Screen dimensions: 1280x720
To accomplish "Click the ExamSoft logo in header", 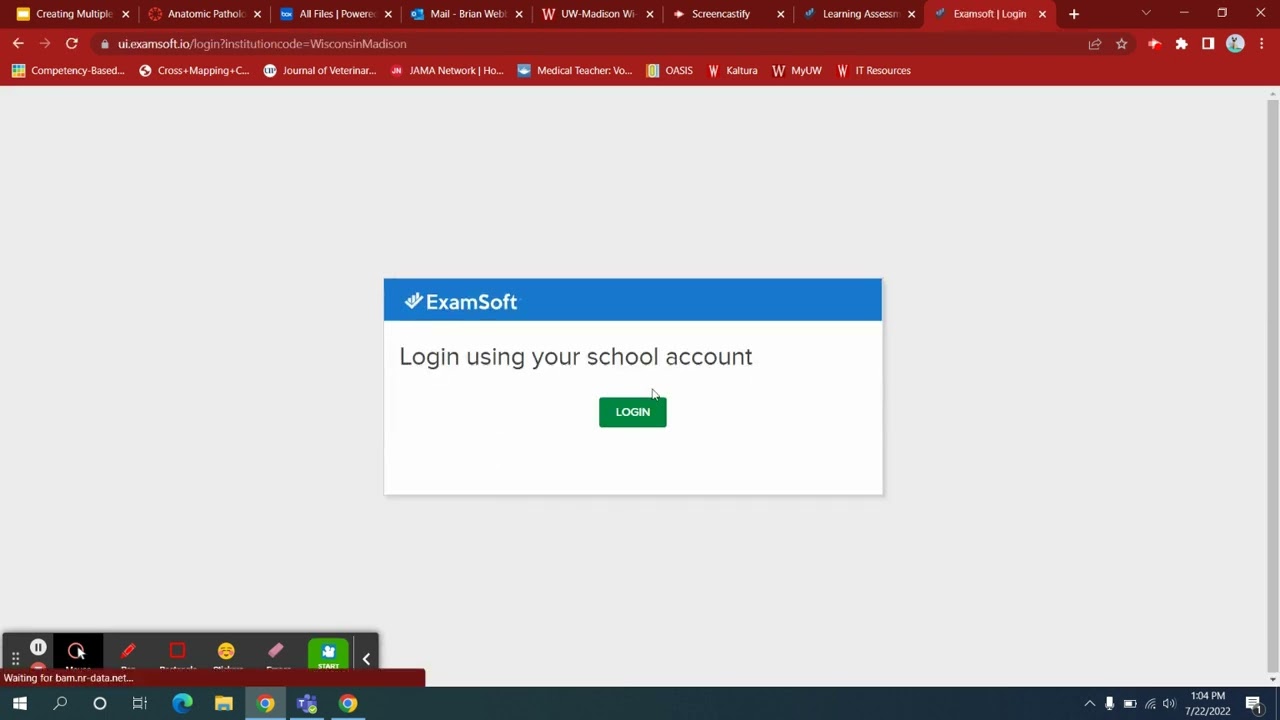I will pyautogui.click(x=461, y=301).
